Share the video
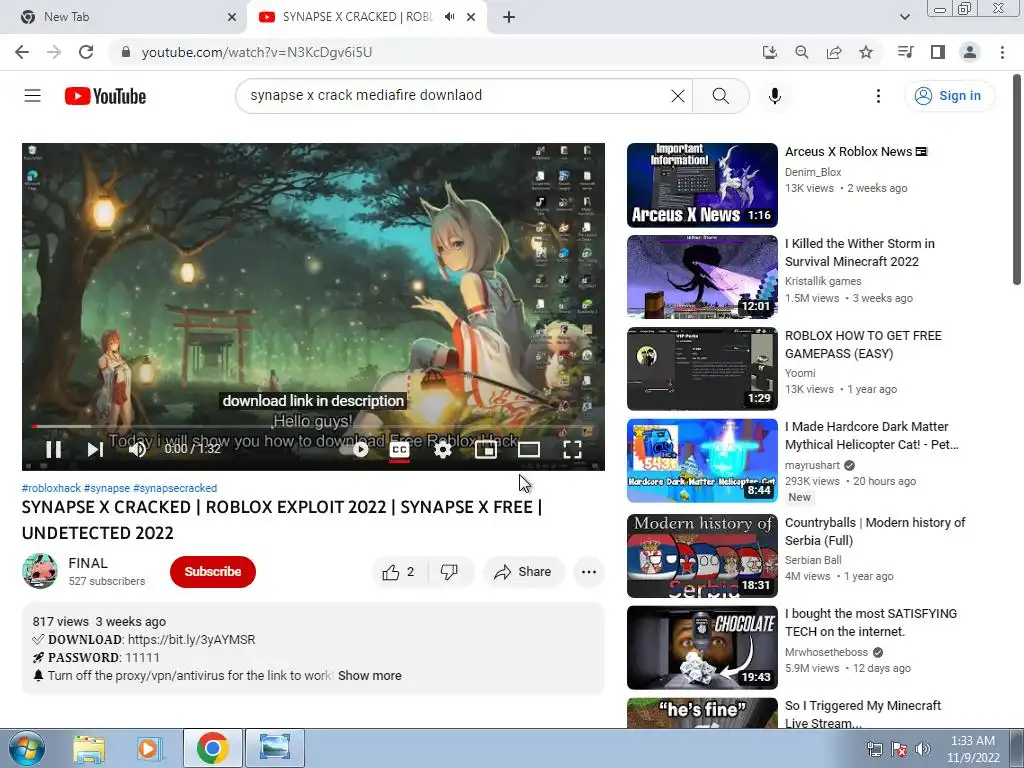Viewport: 1024px width, 768px height. [524, 572]
